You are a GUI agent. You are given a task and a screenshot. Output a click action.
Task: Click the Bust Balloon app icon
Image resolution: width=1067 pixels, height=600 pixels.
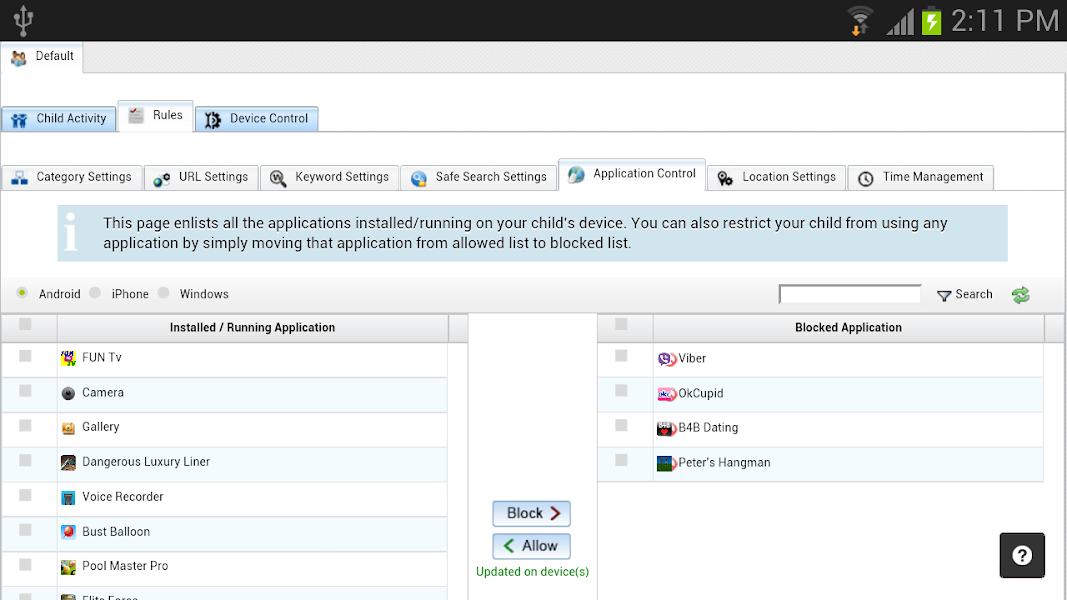tap(68, 532)
